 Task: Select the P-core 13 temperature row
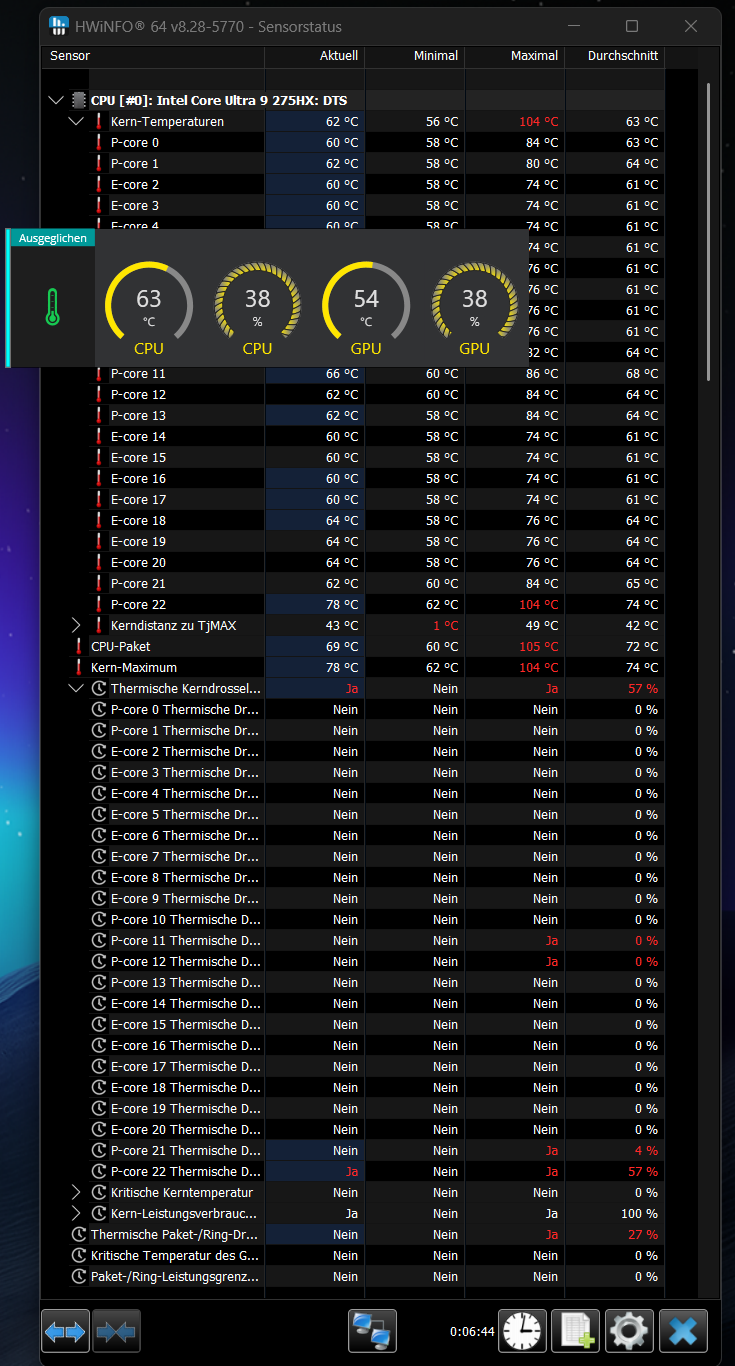click(353, 415)
